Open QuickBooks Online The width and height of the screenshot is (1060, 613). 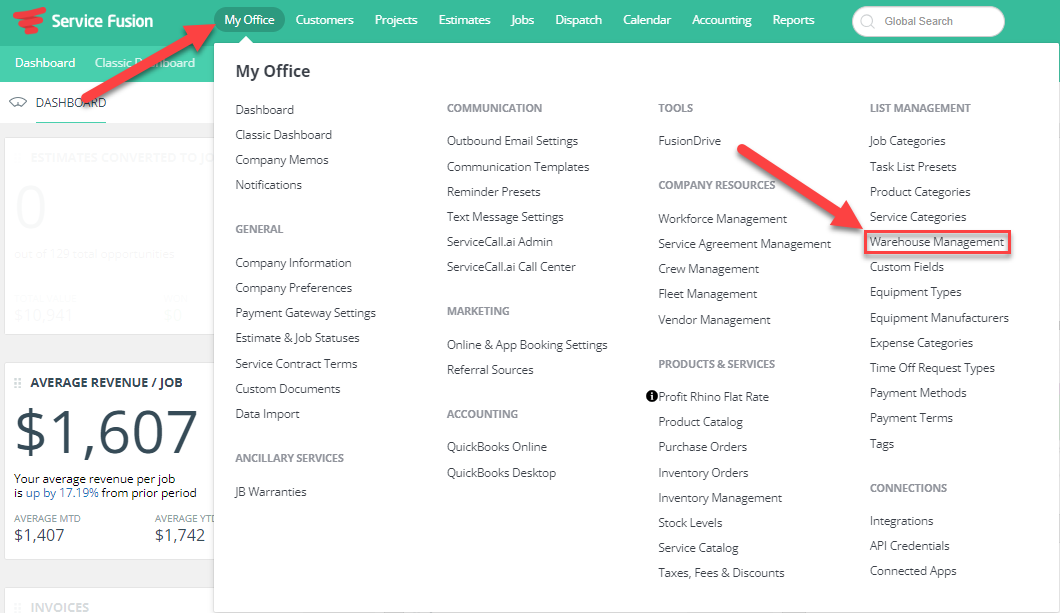pos(497,447)
